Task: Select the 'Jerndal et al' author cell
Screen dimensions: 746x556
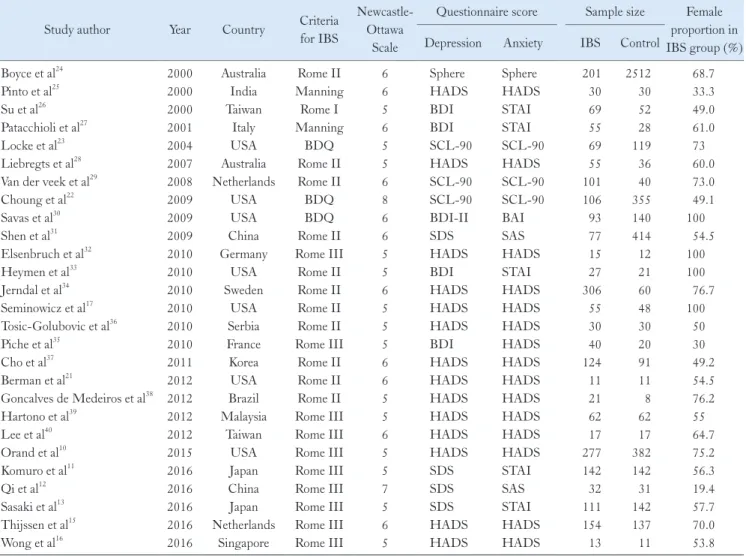Action: pos(35,290)
